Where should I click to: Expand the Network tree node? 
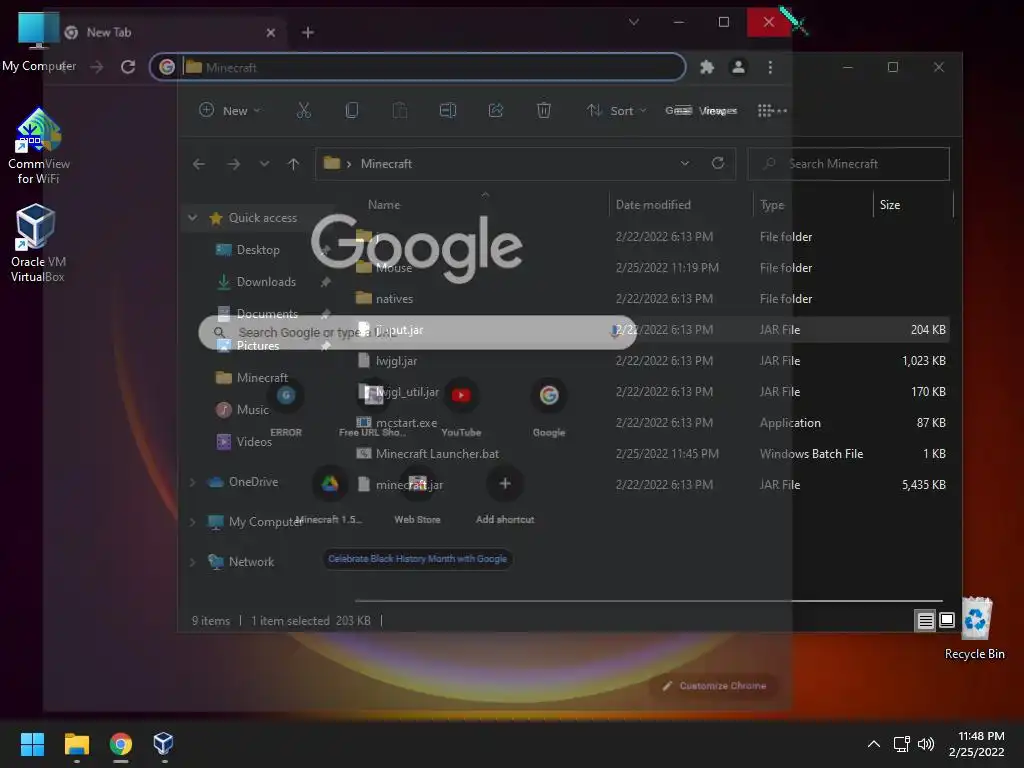tap(193, 562)
